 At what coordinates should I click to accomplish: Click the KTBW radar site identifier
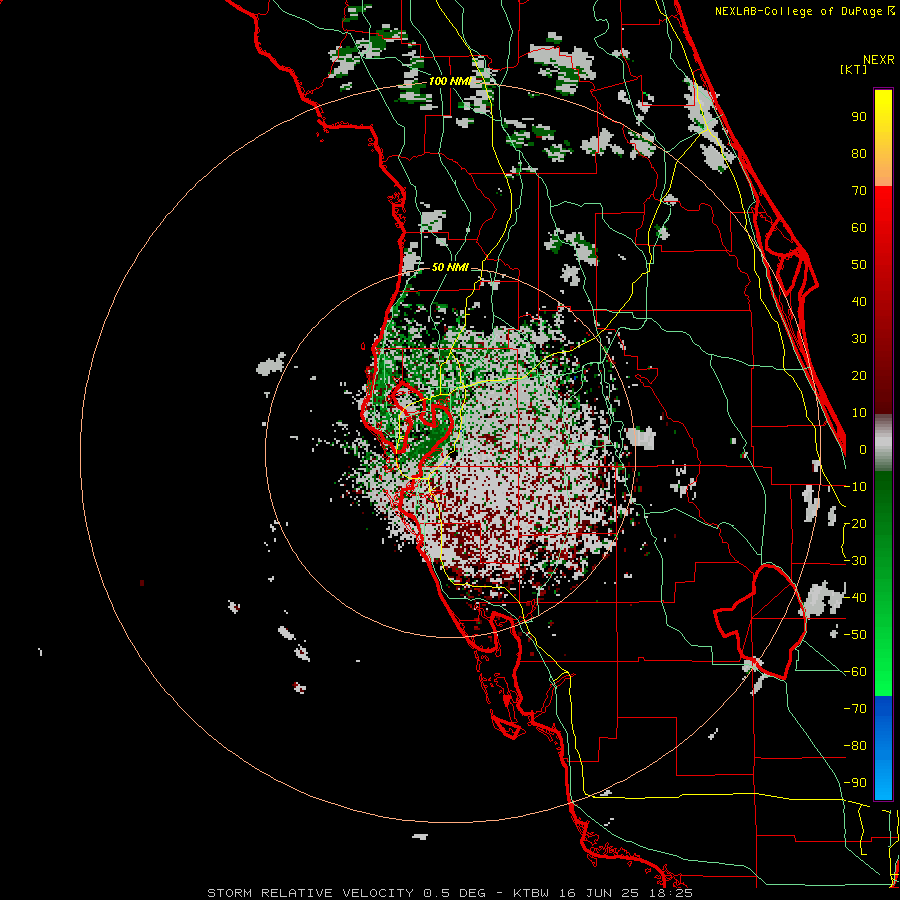(532, 893)
